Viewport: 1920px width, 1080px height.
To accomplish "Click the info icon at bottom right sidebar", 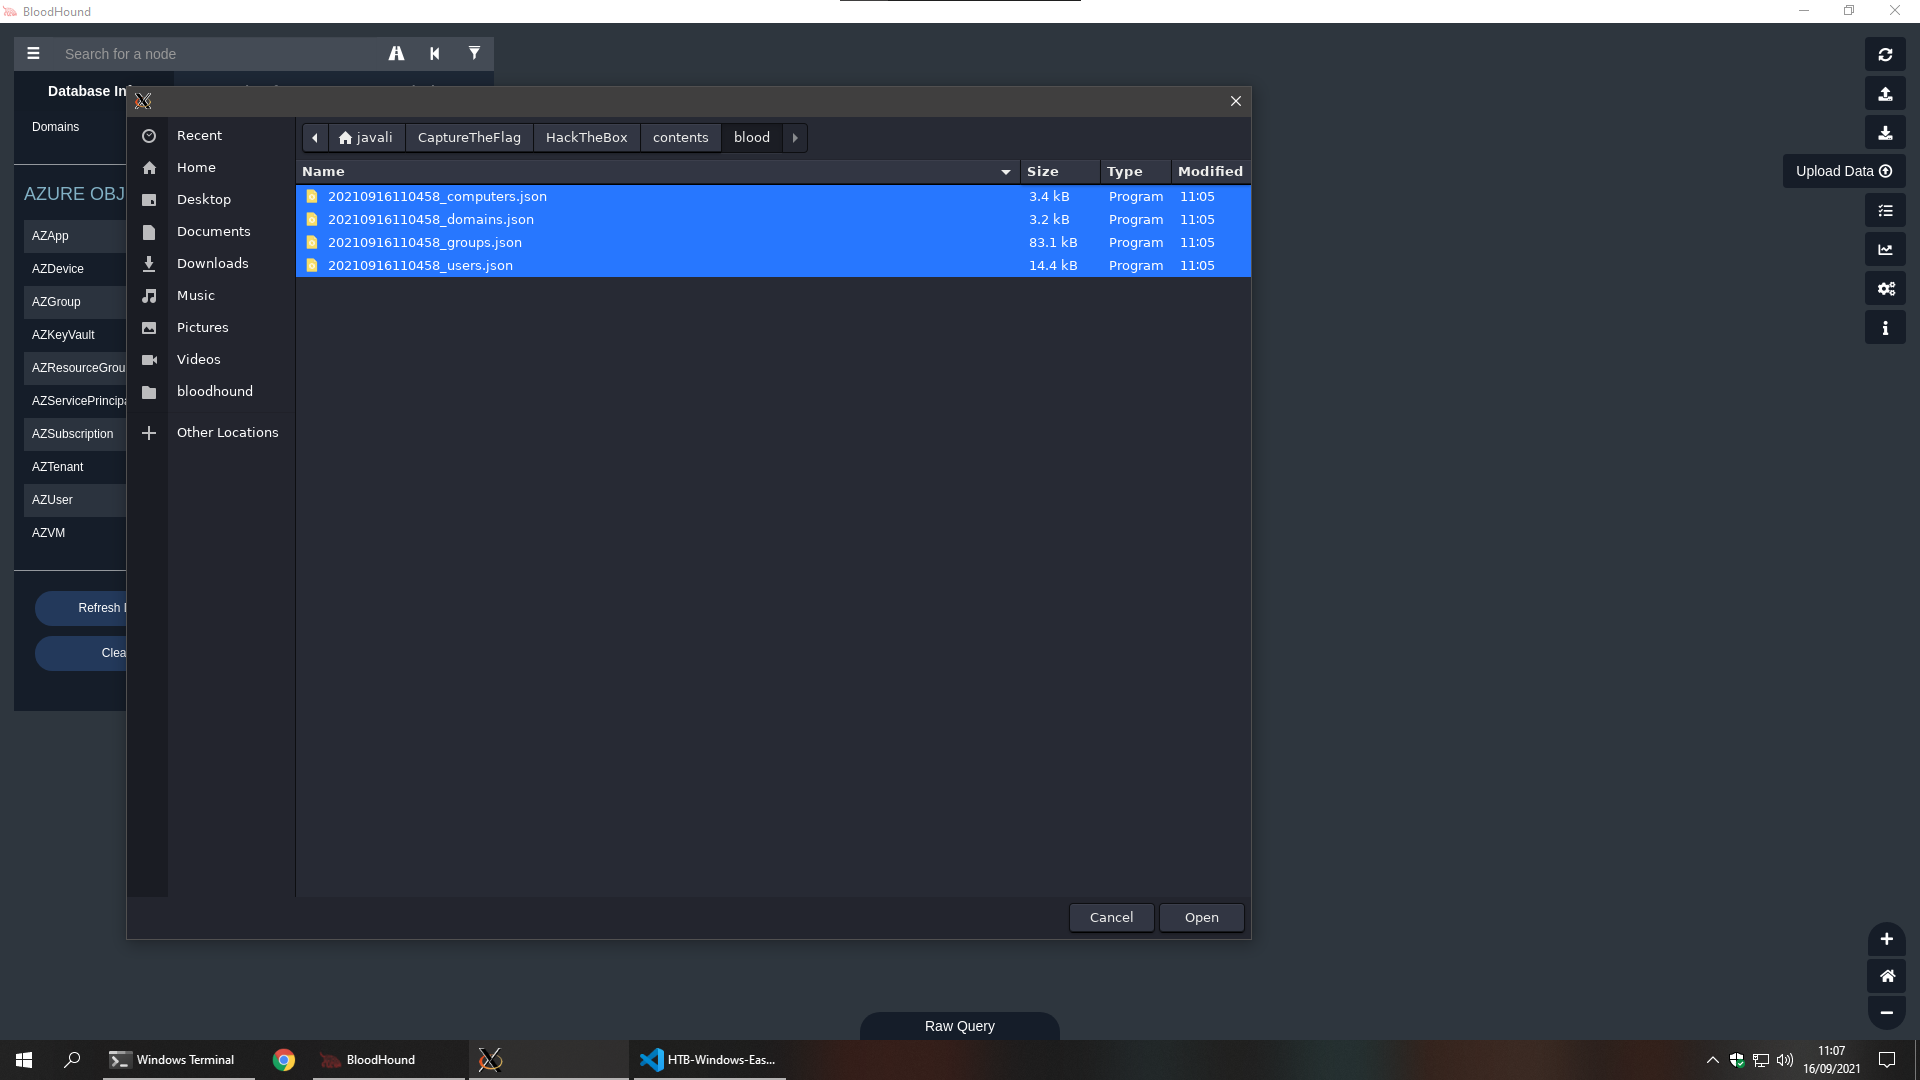I will [x=1886, y=327].
